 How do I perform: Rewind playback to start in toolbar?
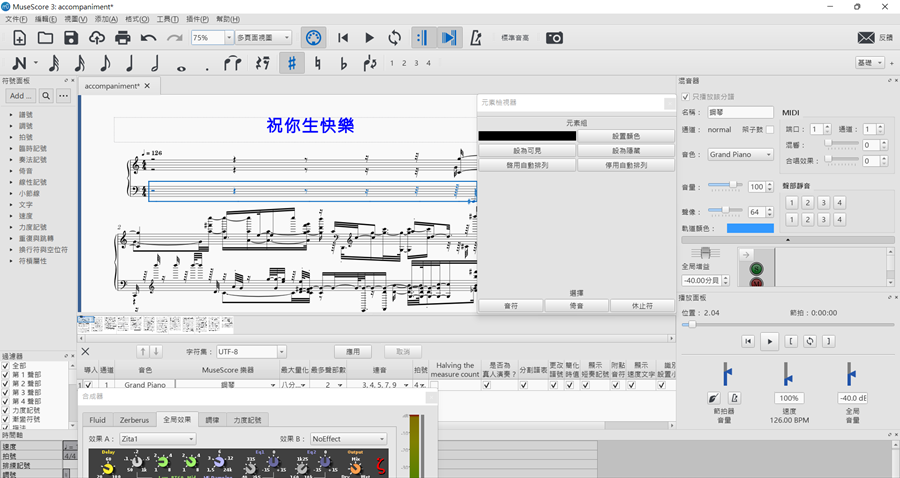(343, 38)
